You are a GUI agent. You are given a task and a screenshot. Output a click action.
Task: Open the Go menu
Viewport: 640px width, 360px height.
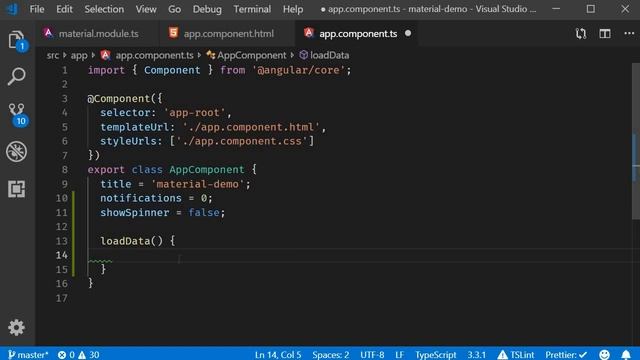[x=174, y=9]
